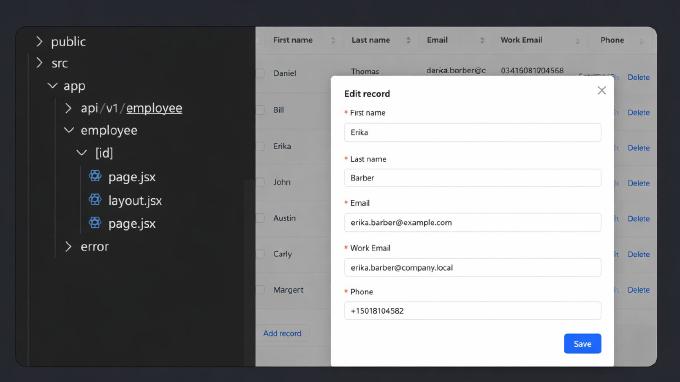The image size is (680, 382).
Task: Select the public folder label
Action: (x=69, y=42)
